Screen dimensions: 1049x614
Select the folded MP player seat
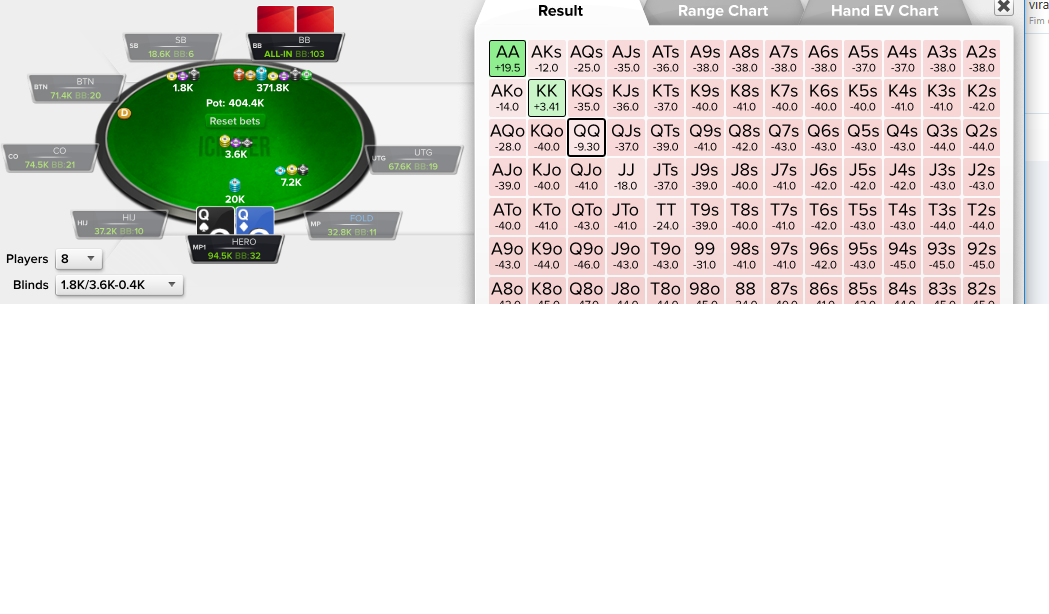pyautogui.click(x=353, y=225)
